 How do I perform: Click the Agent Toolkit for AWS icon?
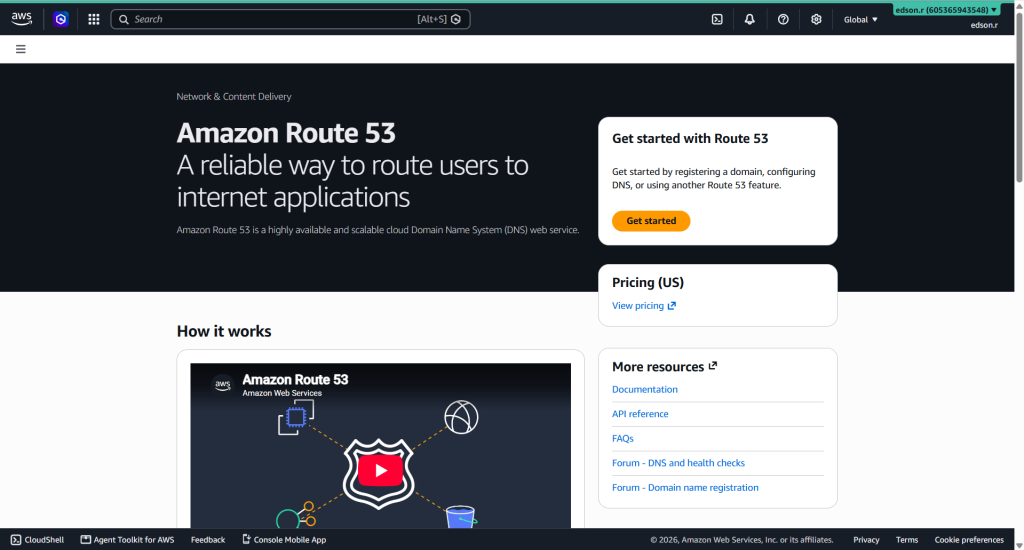[x=86, y=540]
